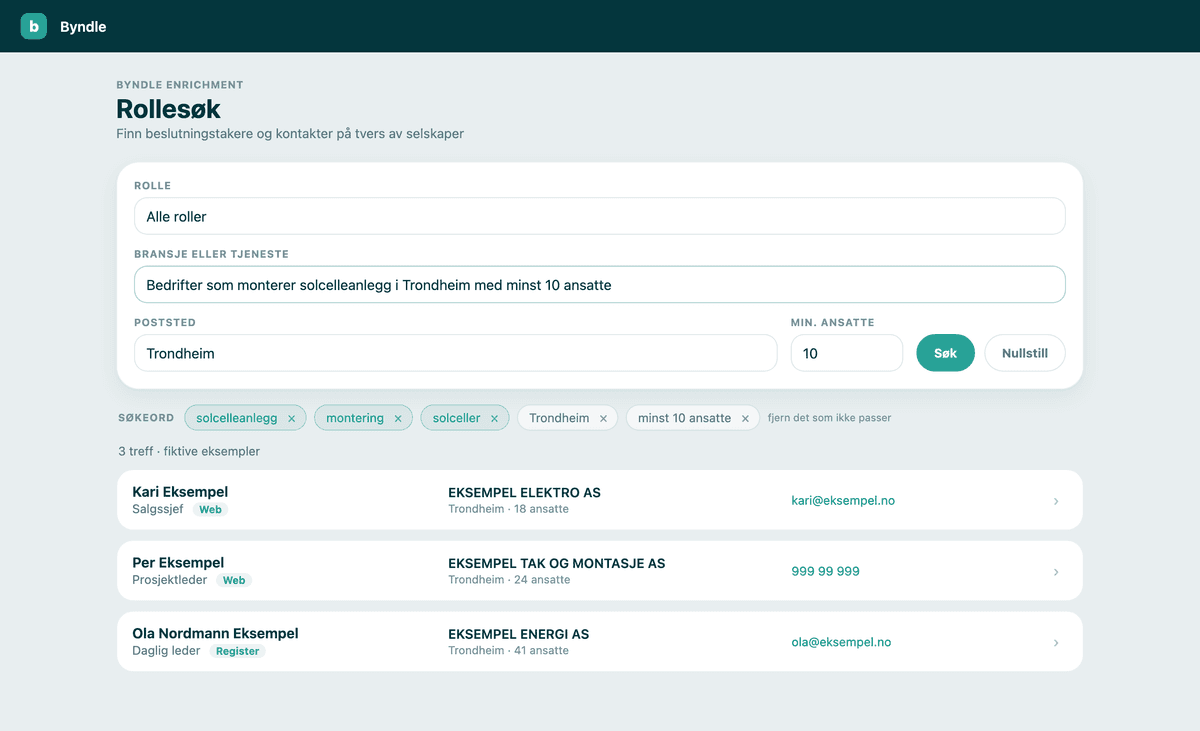1200x731 pixels.
Task: Open Kari Eksempel row chevron
Action: [x=1056, y=501]
